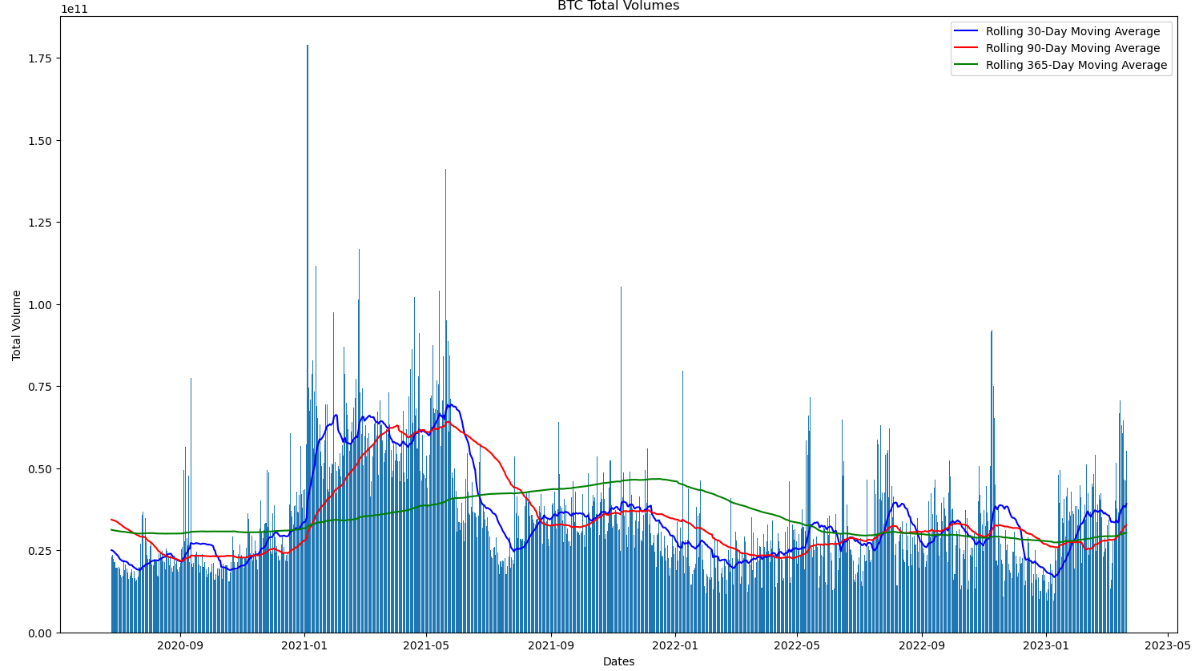Select the 2023-05 x-axis tick label
Image resolution: width=1198 pixels, height=671 pixels.
pyautogui.click(x=1167, y=645)
